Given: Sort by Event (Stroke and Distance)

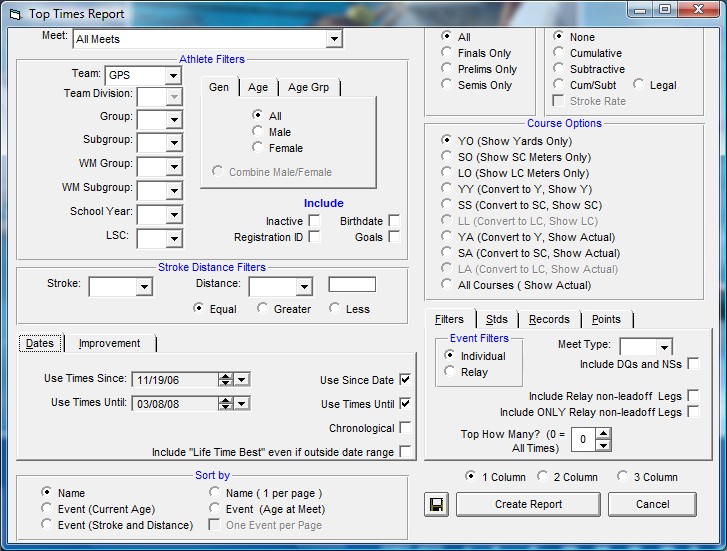Looking at the screenshot, I should click(x=47, y=525).
